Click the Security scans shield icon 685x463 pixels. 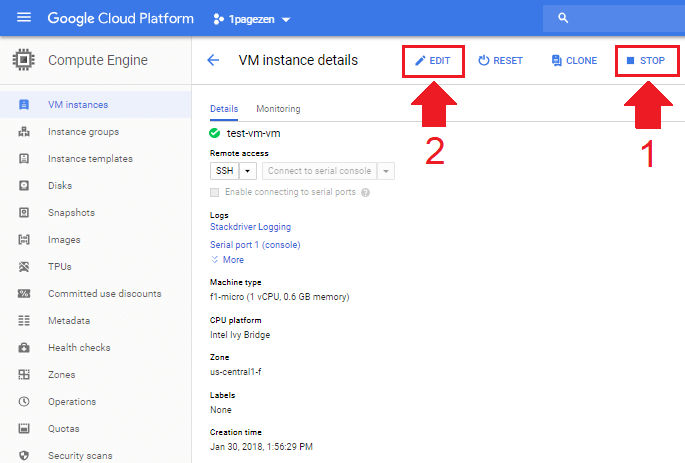[24, 456]
